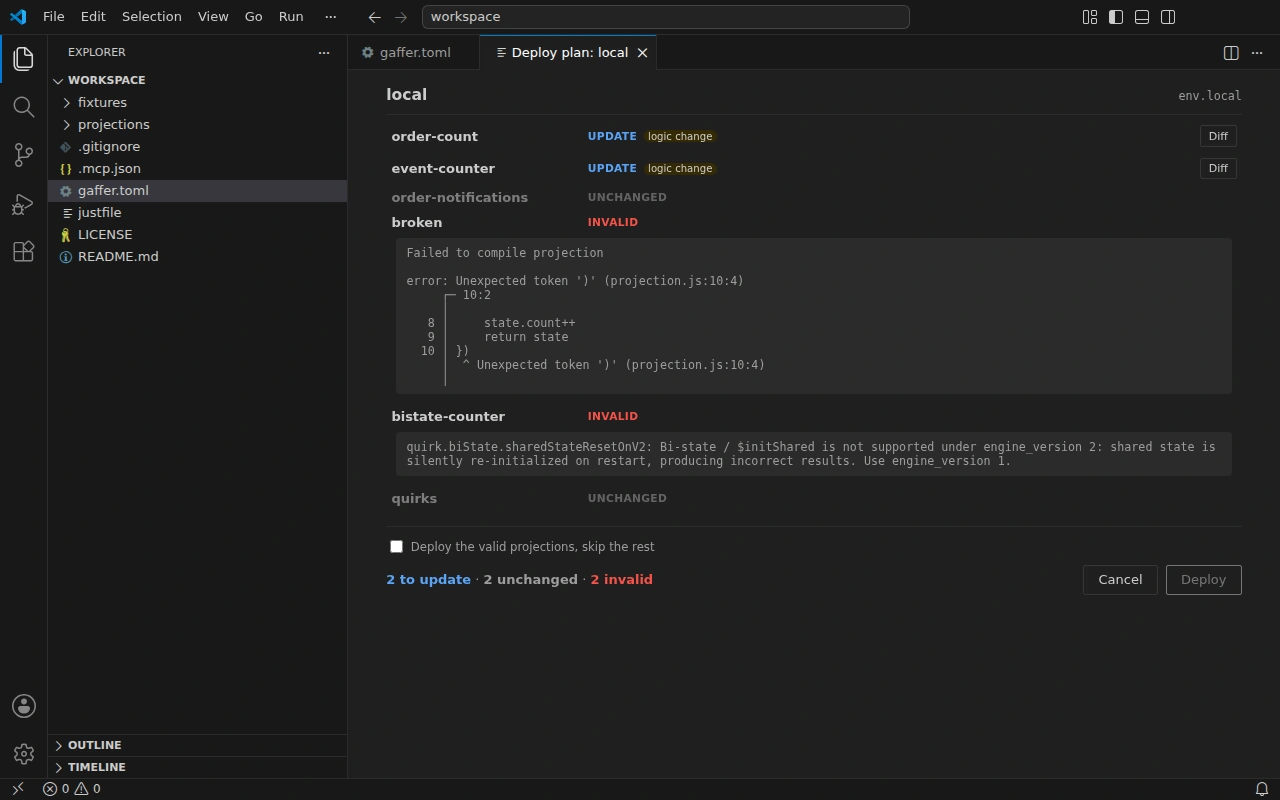Click the broken projection name
The width and height of the screenshot is (1280, 800).
coord(416,222)
